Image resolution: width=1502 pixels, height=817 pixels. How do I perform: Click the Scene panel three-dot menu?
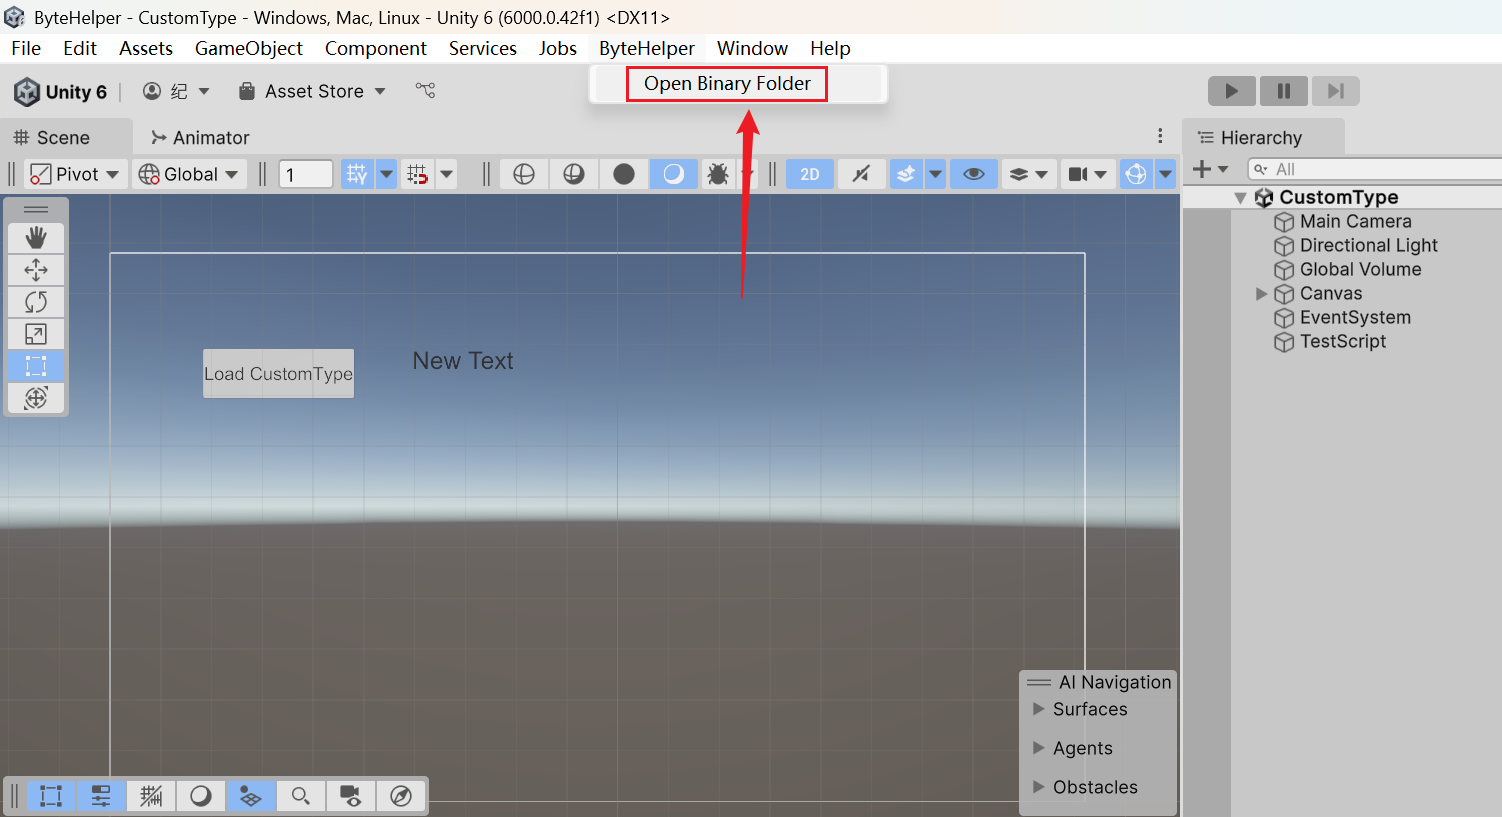click(x=1160, y=136)
